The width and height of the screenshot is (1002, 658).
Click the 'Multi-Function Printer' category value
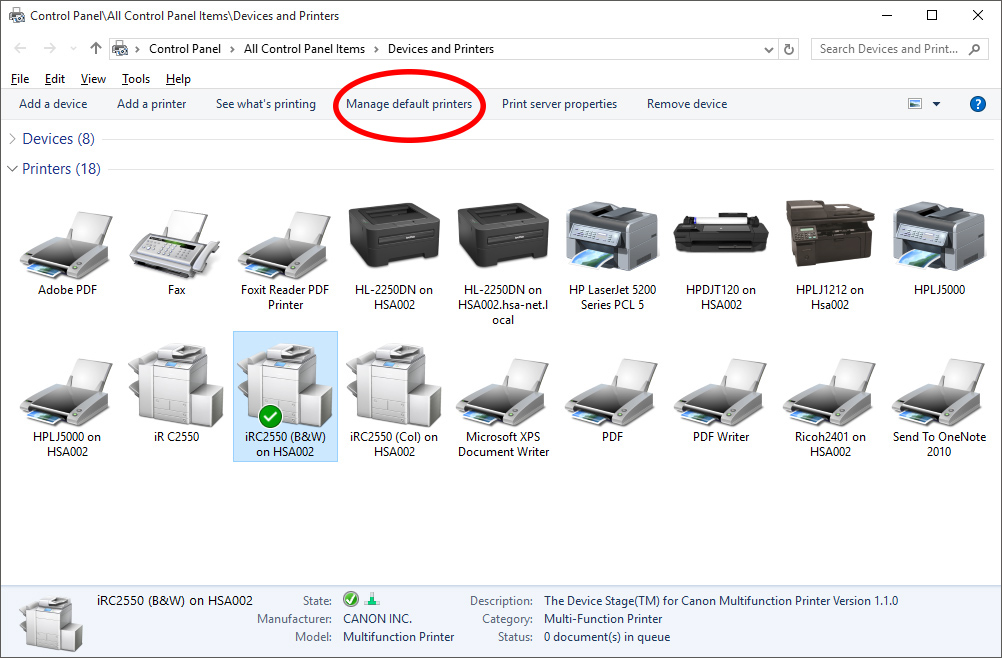click(603, 619)
